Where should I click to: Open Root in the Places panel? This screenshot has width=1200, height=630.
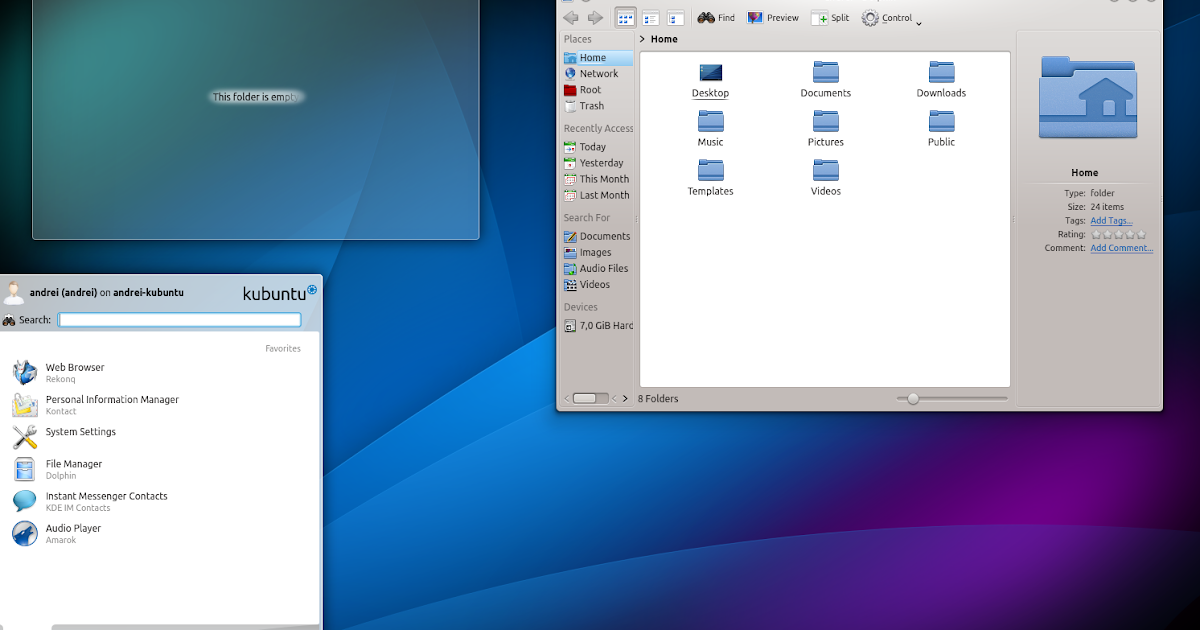pos(598,90)
